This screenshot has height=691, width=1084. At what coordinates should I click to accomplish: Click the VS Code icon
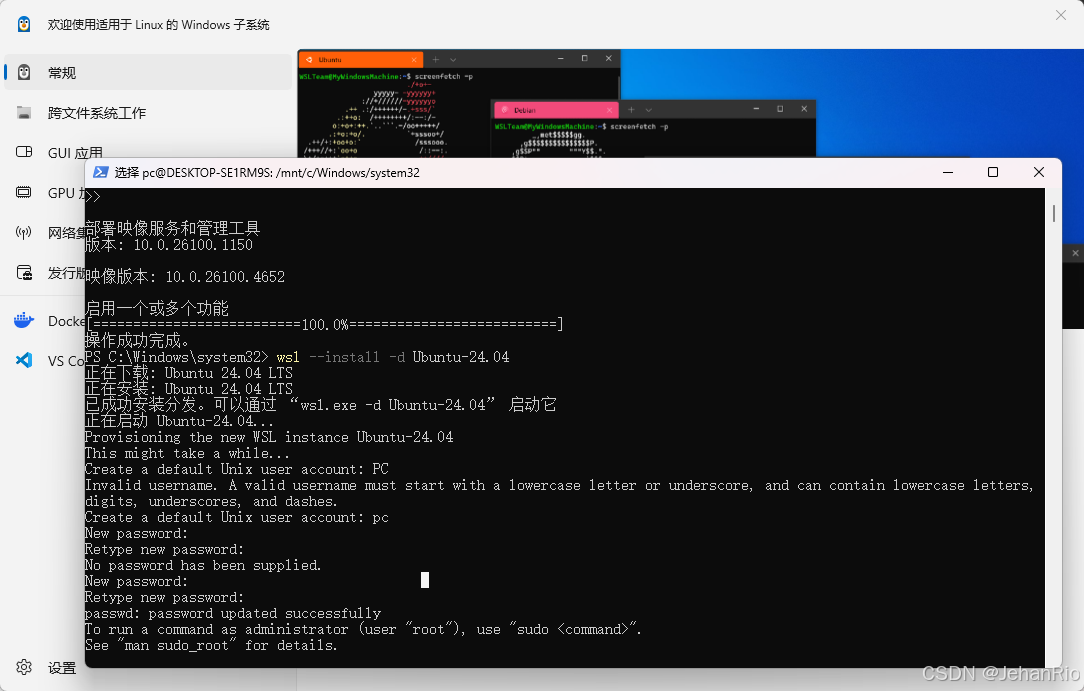[x=24, y=360]
